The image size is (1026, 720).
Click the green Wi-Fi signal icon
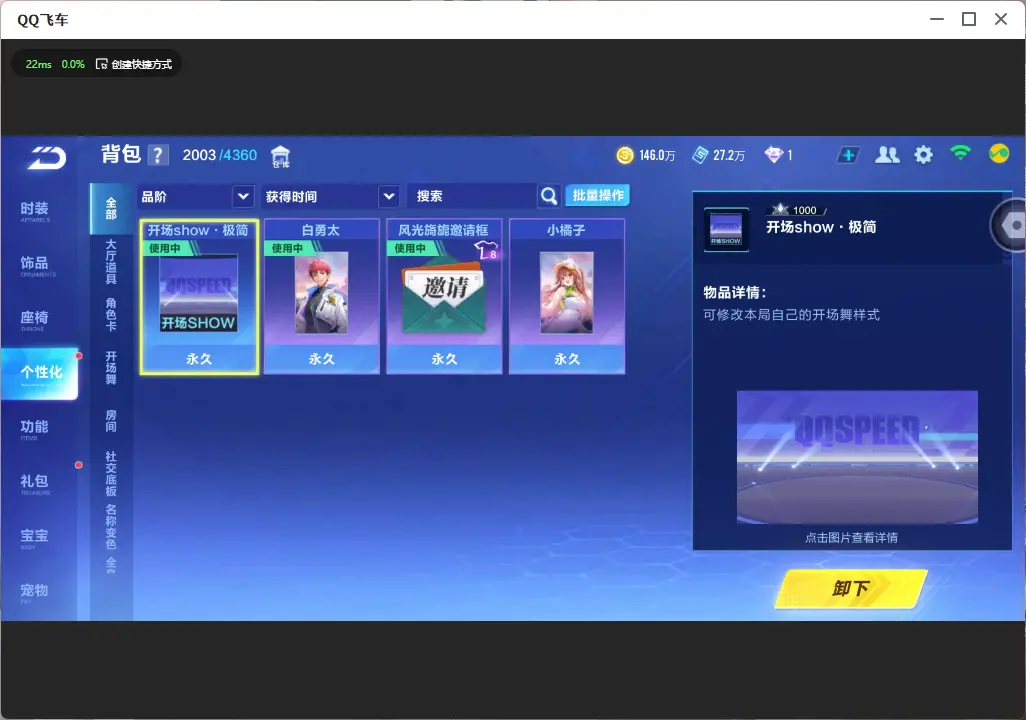[x=960, y=153]
